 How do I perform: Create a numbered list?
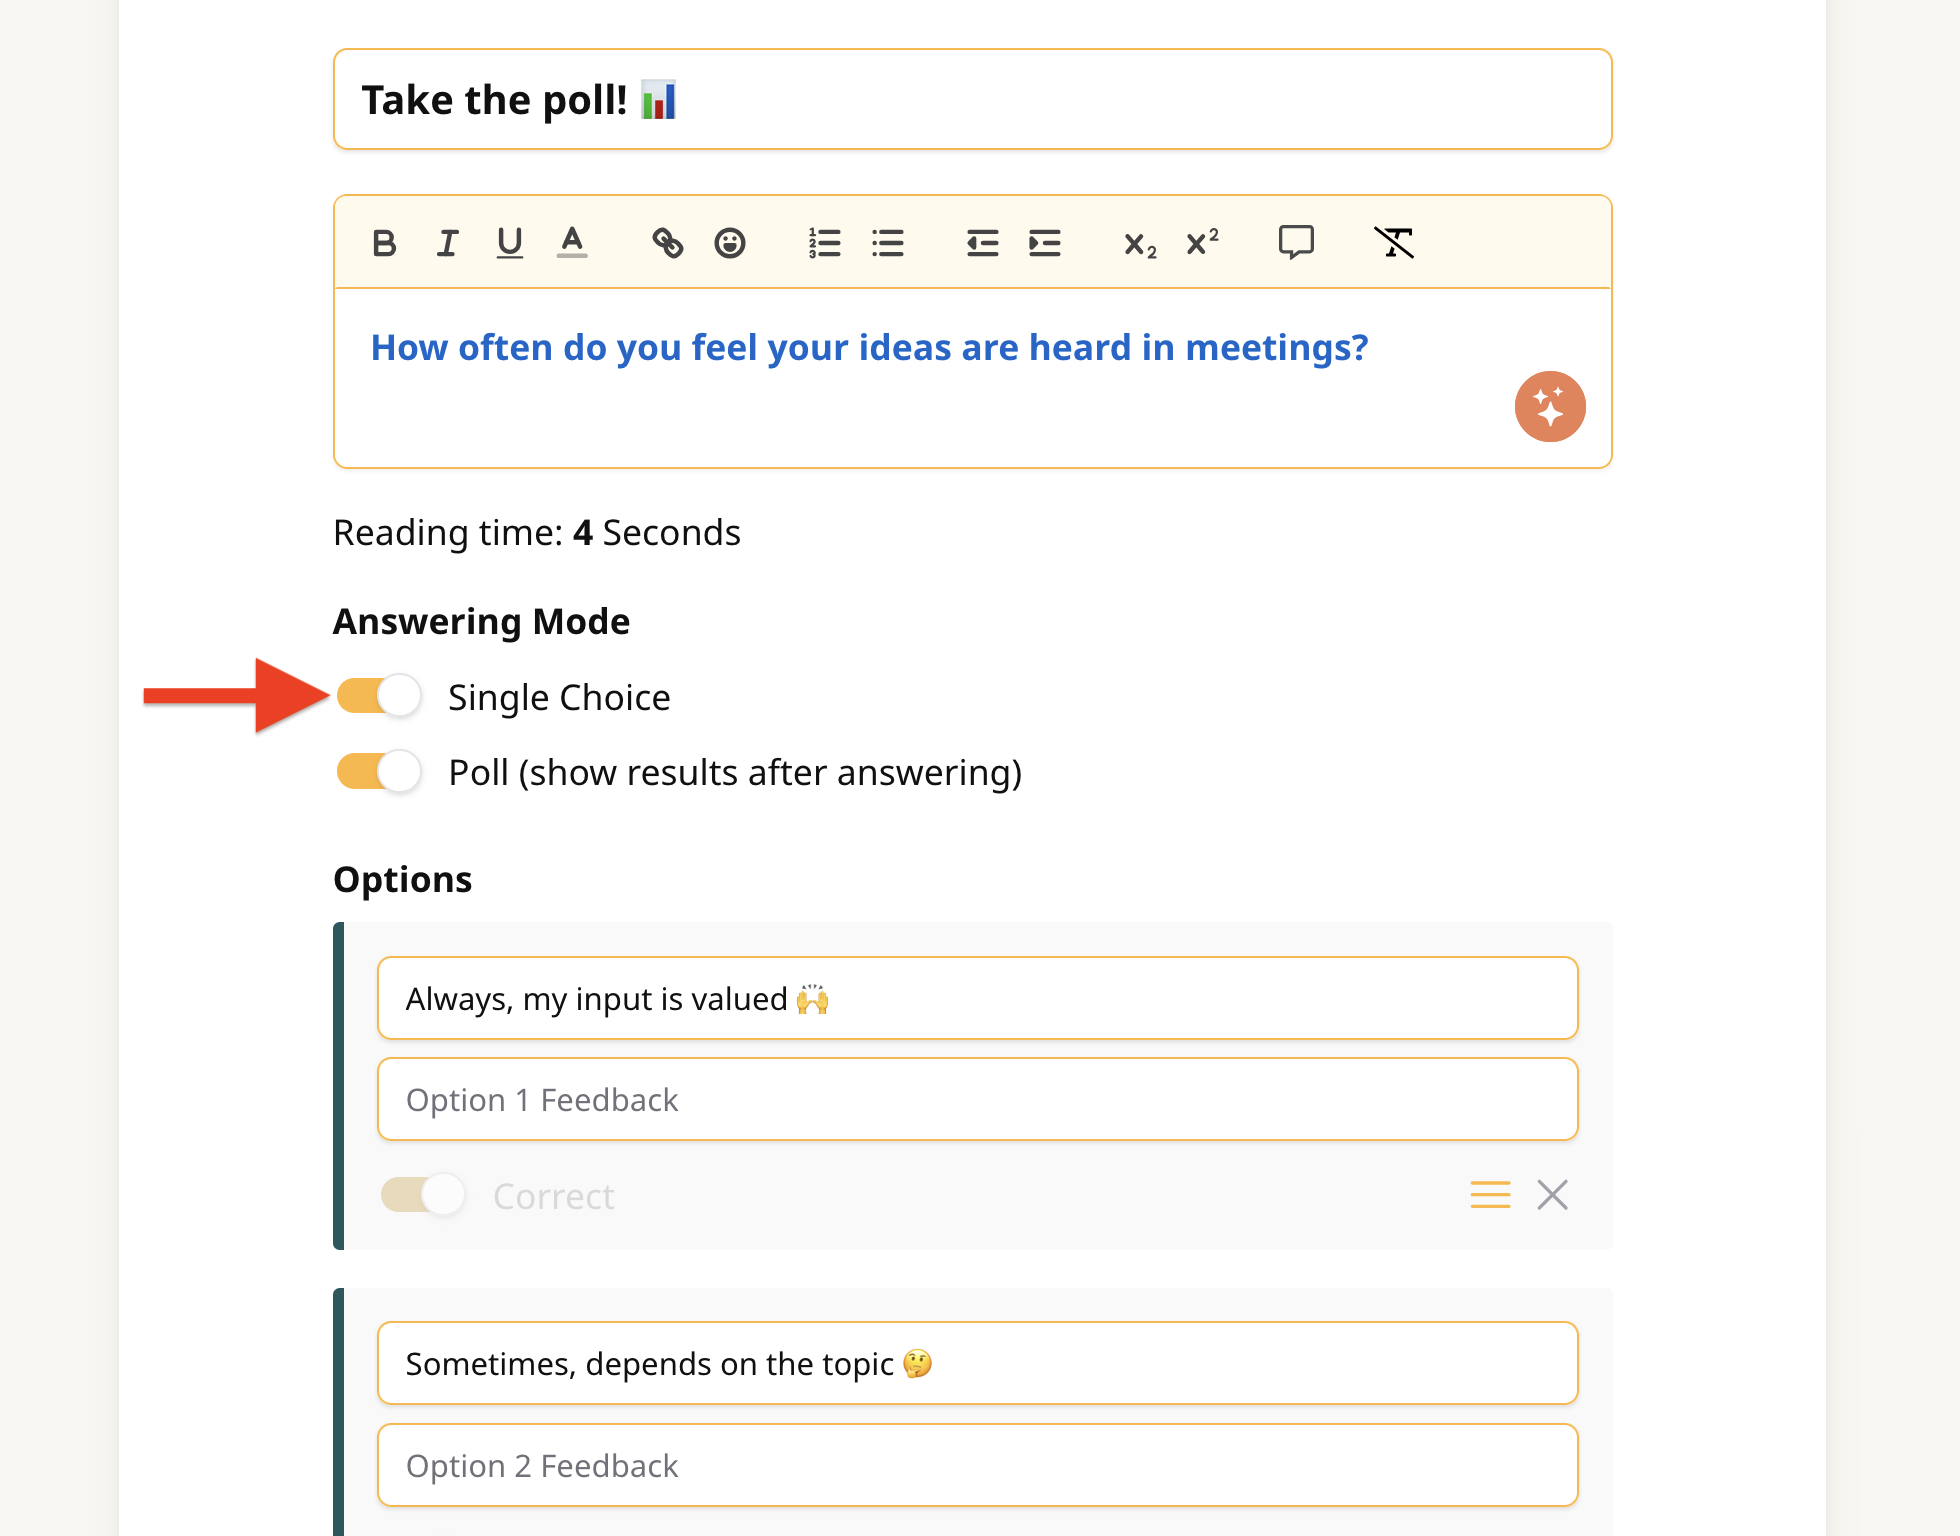click(825, 243)
